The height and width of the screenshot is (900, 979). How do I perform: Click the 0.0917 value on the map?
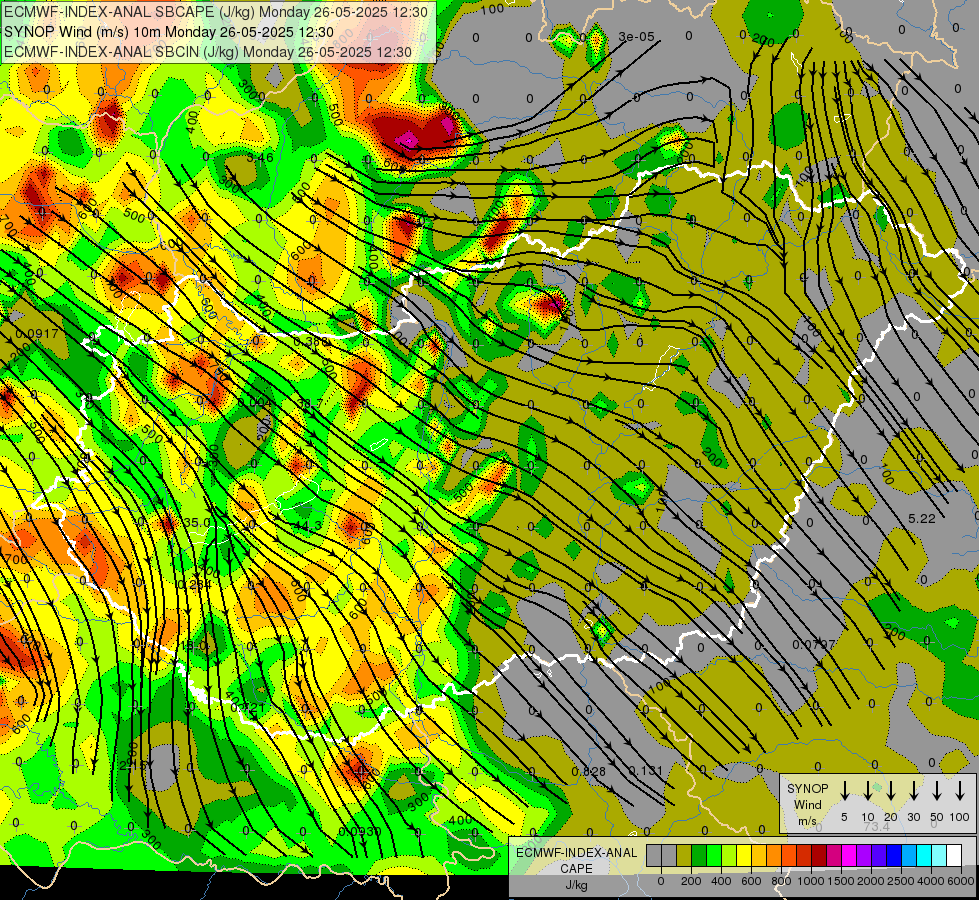click(37, 334)
